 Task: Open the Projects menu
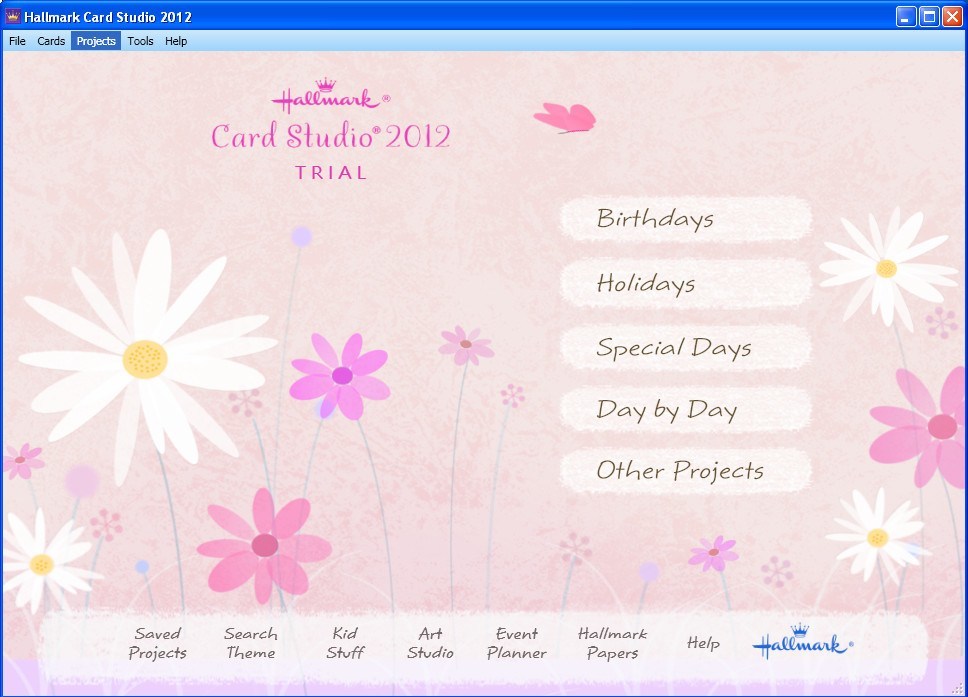[96, 41]
